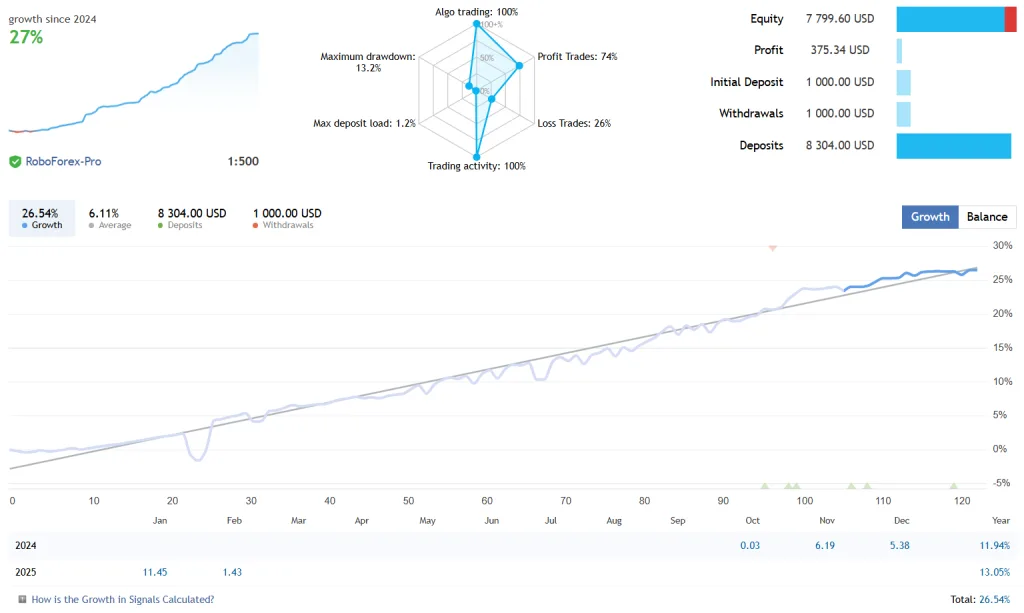Viewport: 1024px width, 613px height.
Task: Toggle the Deposits series in chart legend
Action: pos(192,218)
